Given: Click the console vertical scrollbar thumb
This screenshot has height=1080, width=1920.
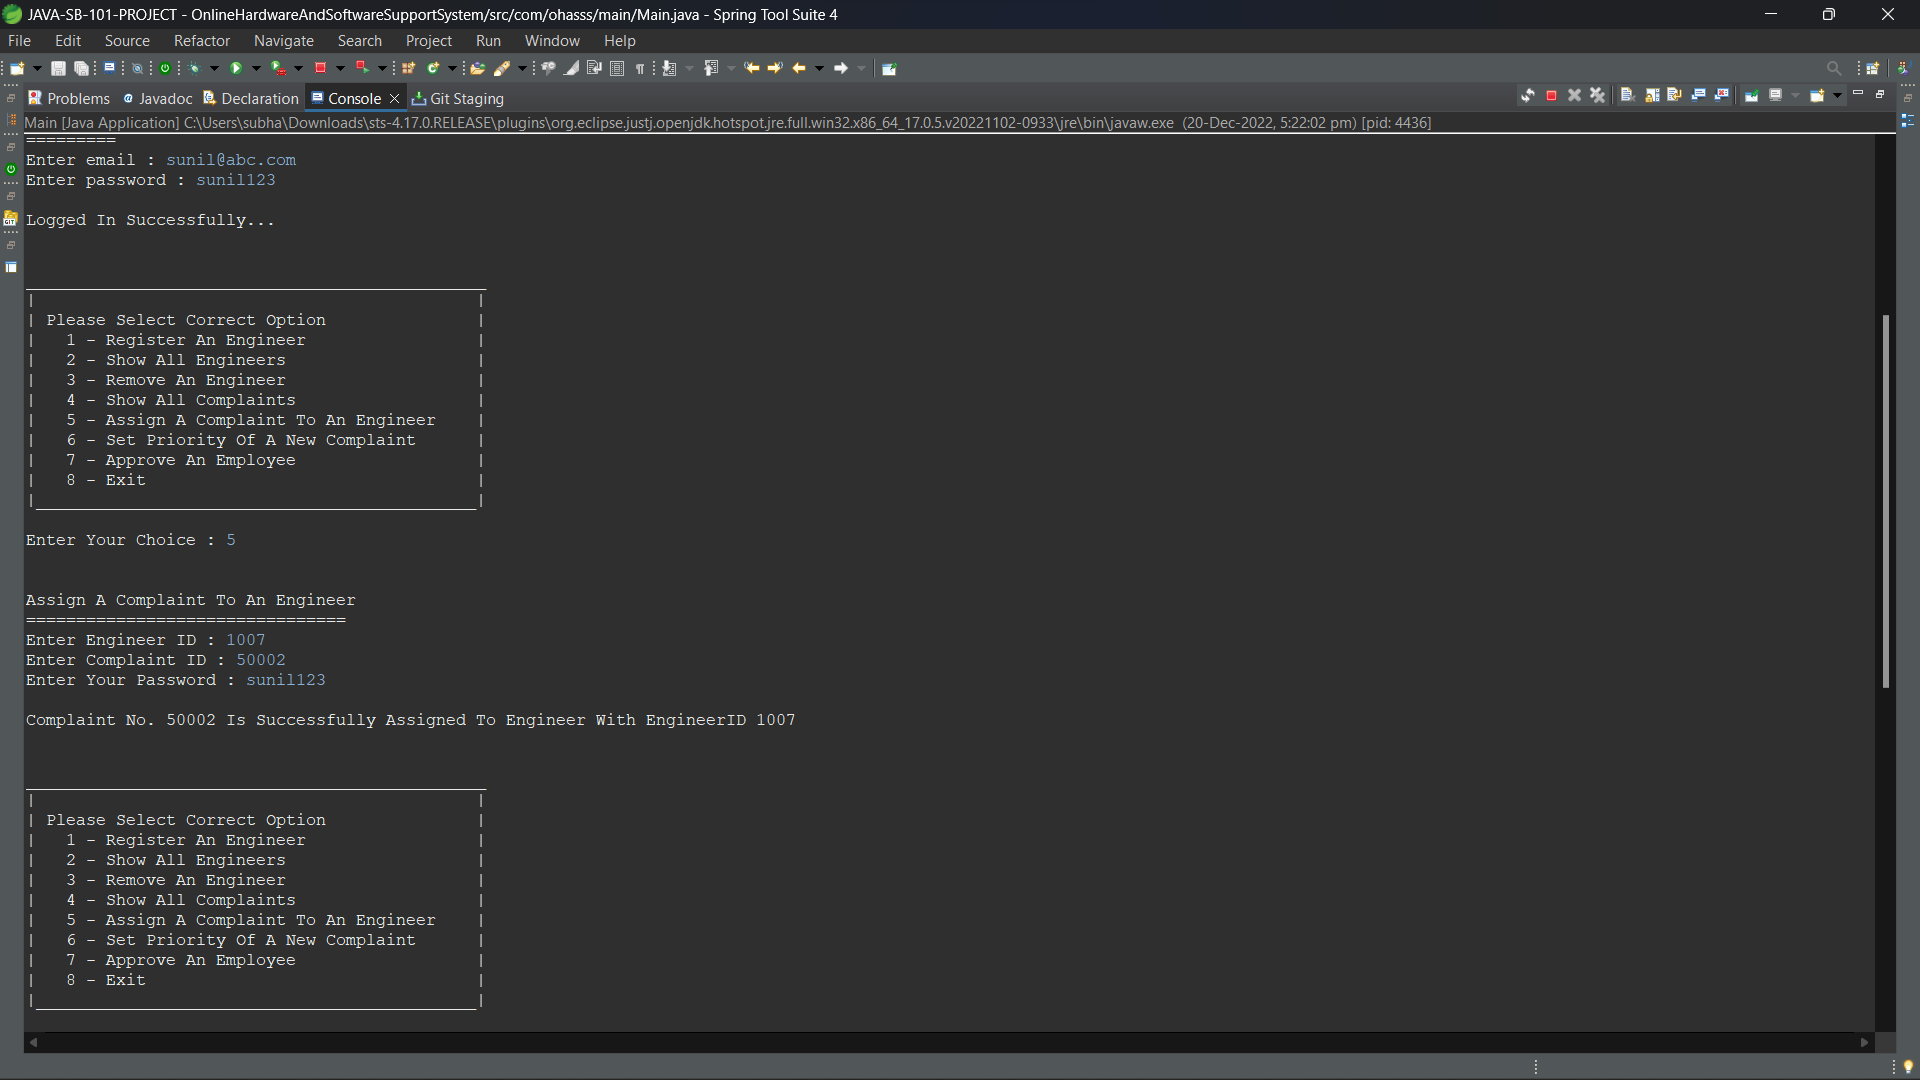Looking at the screenshot, I should 1885,501.
